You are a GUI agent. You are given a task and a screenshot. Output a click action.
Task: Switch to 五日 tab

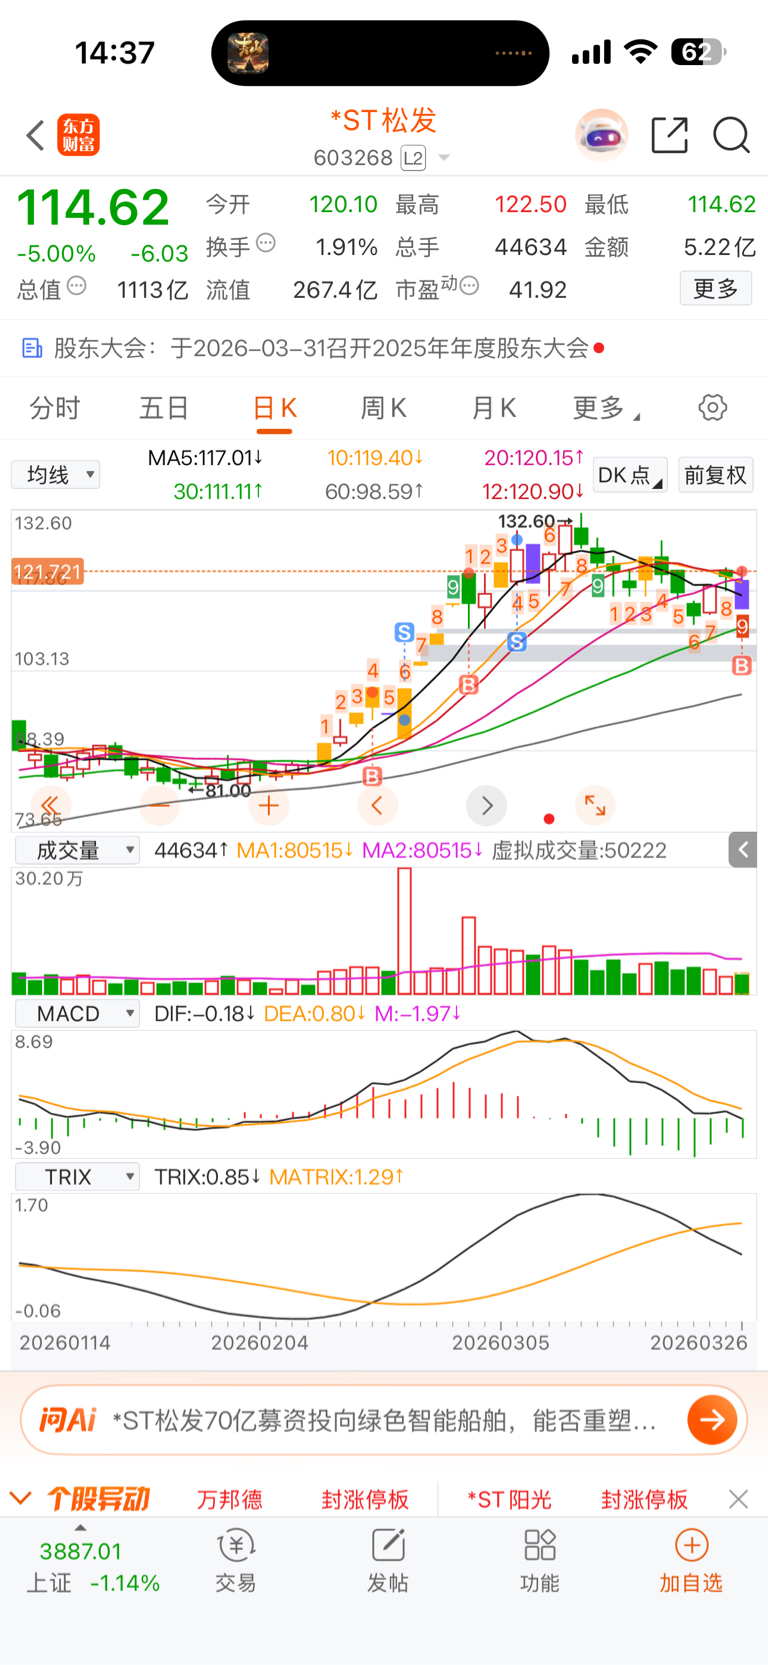pyautogui.click(x=164, y=408)
